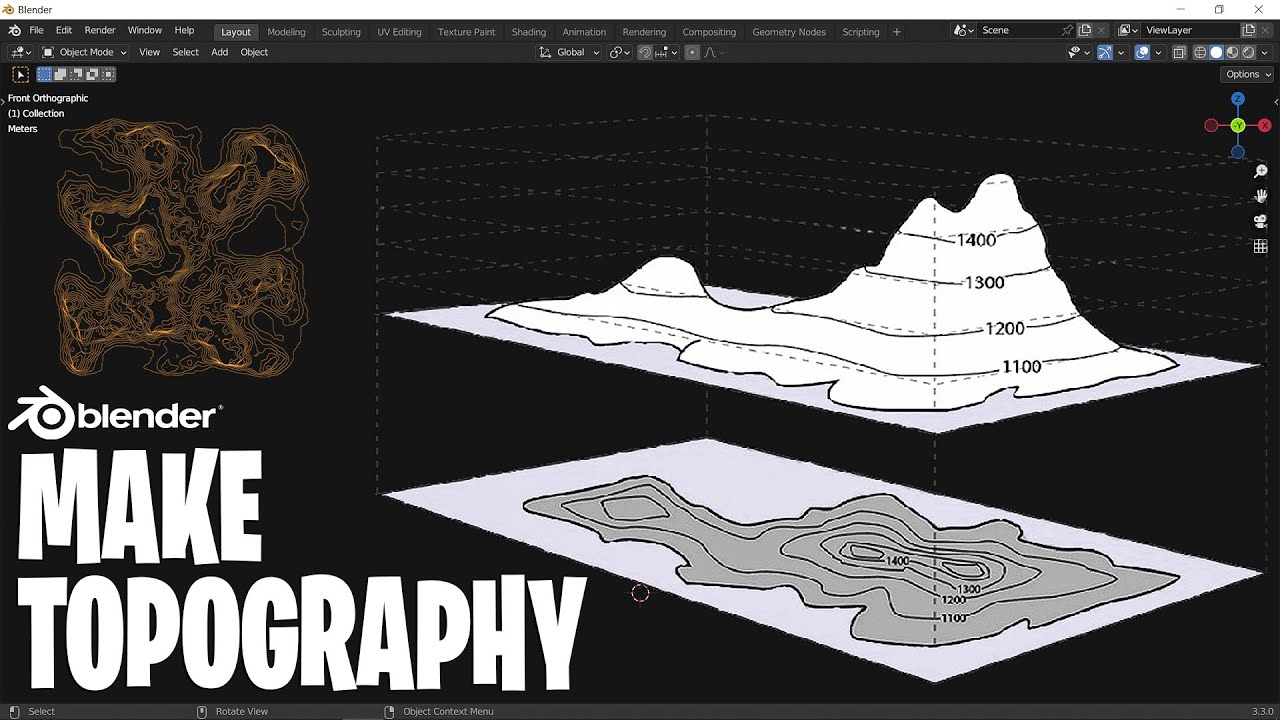Click the X axis on navigation gizmo
The width and height of the screenshot is (1280, 720).
(x=1265, y=125)
